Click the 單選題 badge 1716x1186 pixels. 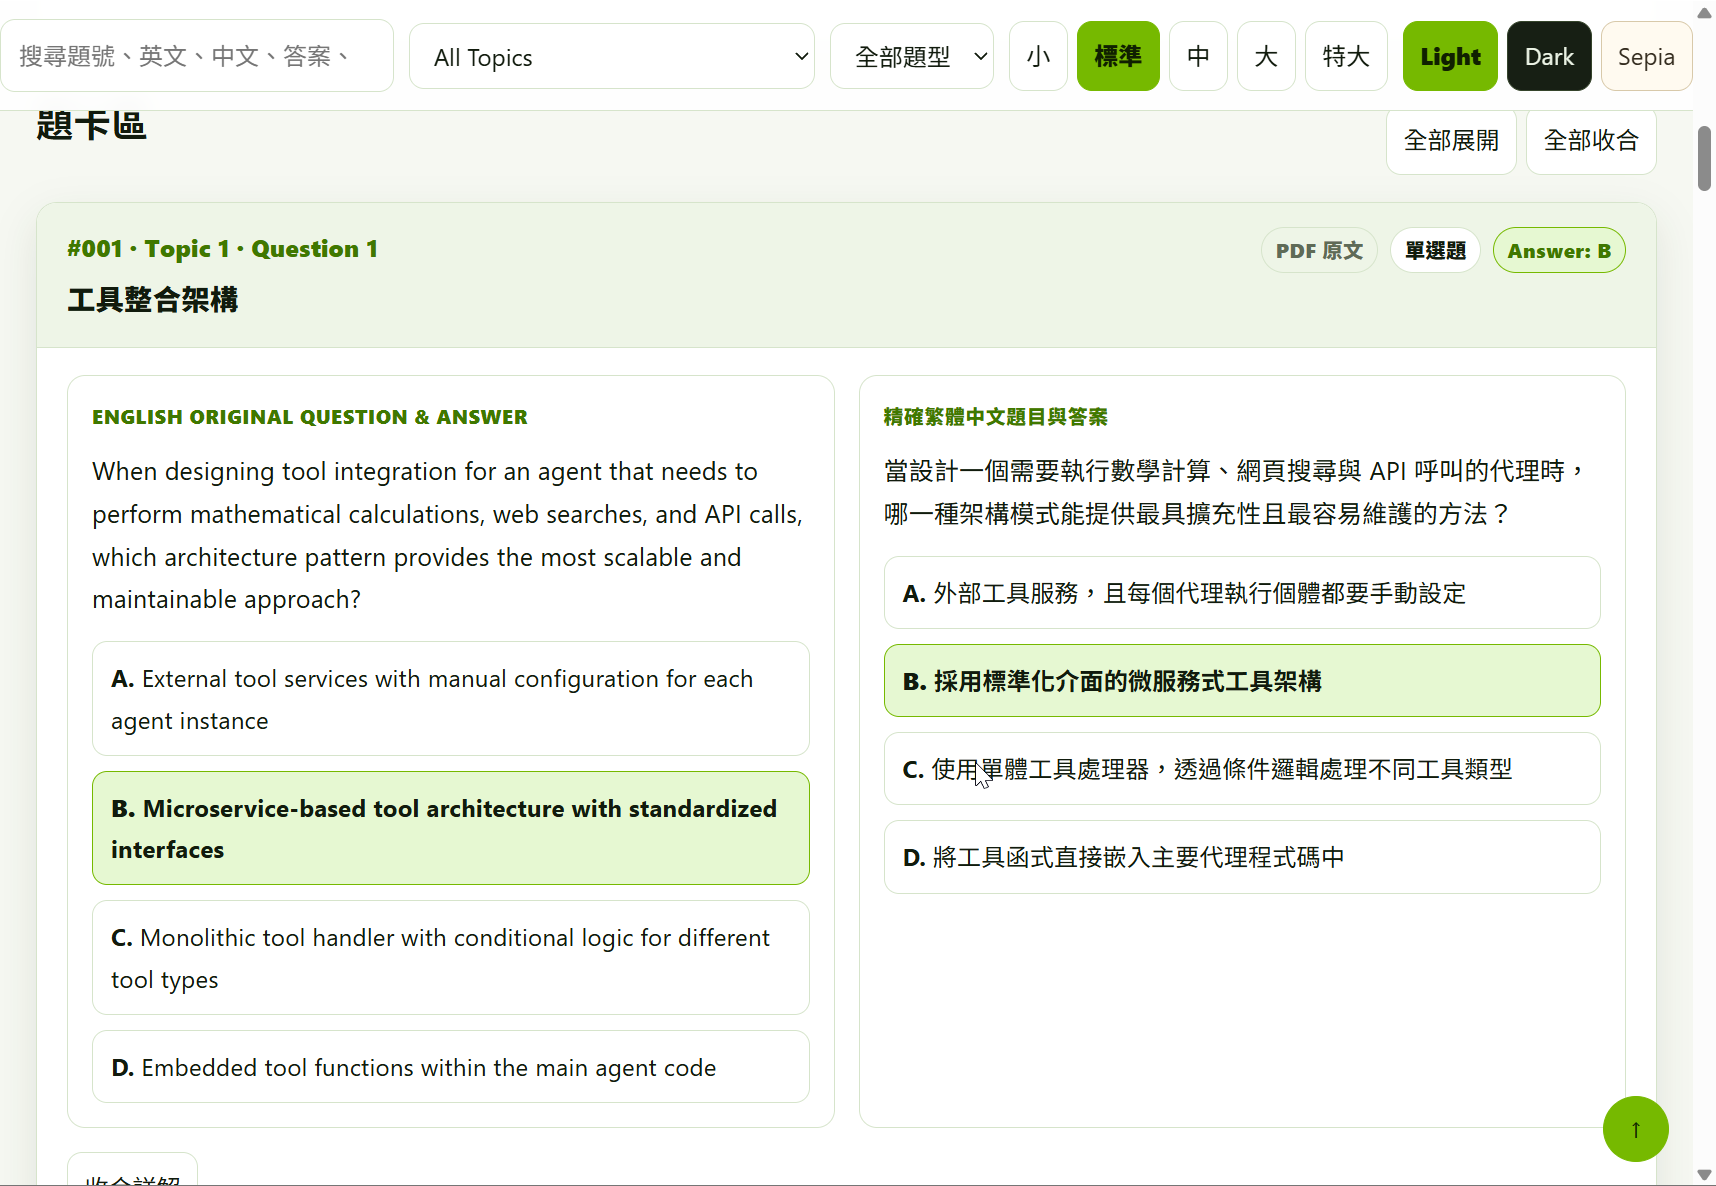[x=1435, y=250]
